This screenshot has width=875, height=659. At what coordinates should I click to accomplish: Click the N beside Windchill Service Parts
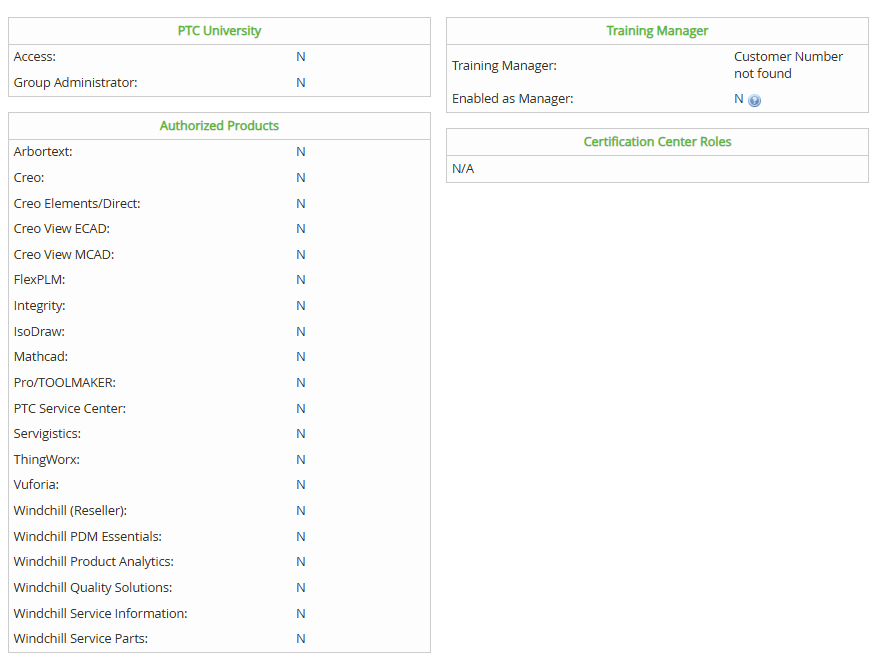click(301, 638)
